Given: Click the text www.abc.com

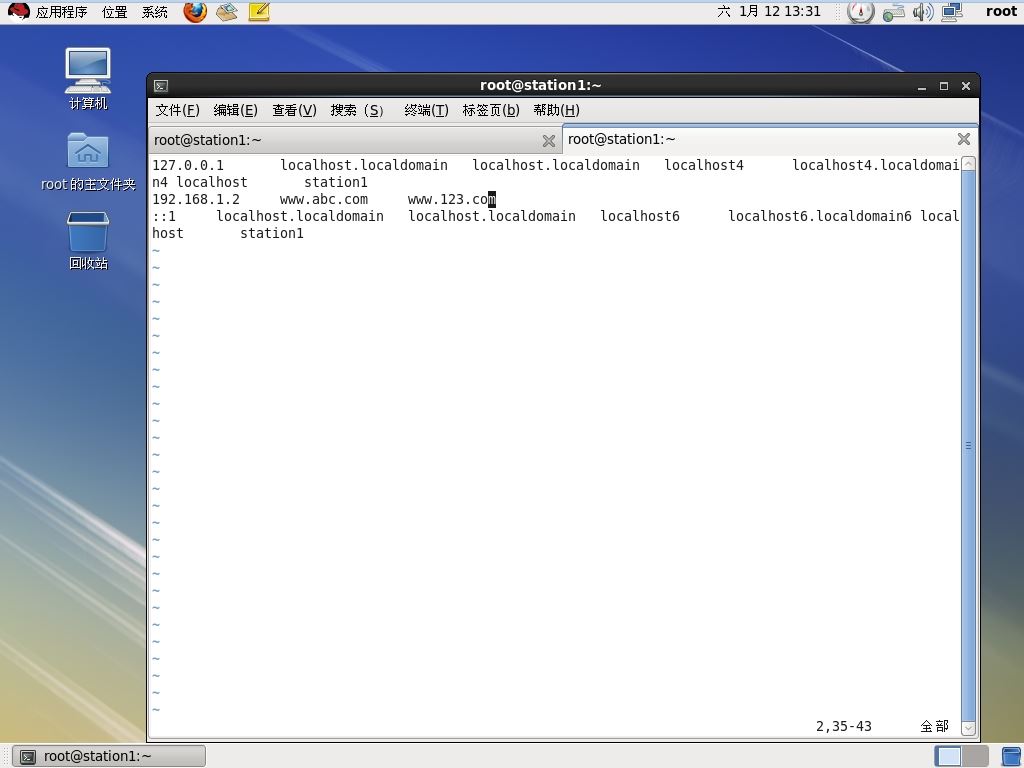Looking at the screenshot, I should [x=324, y=199].
